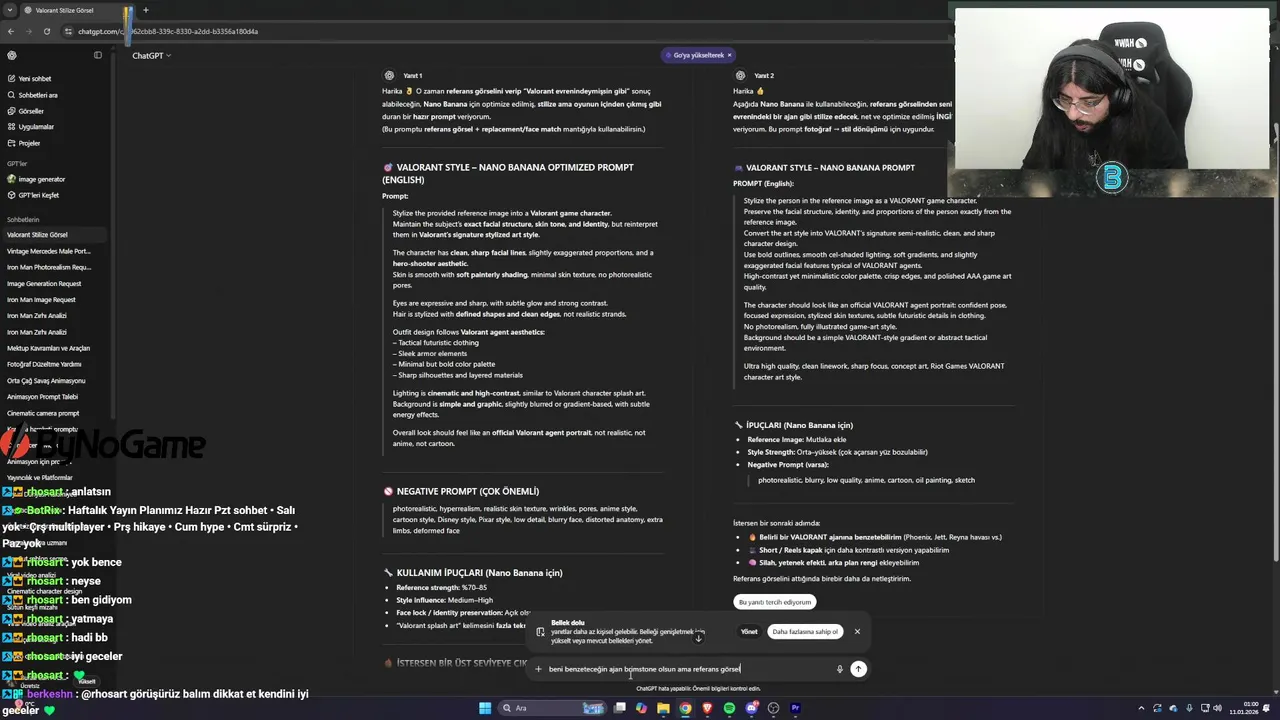
Task: Go forward in the browser
Action: 29,31
